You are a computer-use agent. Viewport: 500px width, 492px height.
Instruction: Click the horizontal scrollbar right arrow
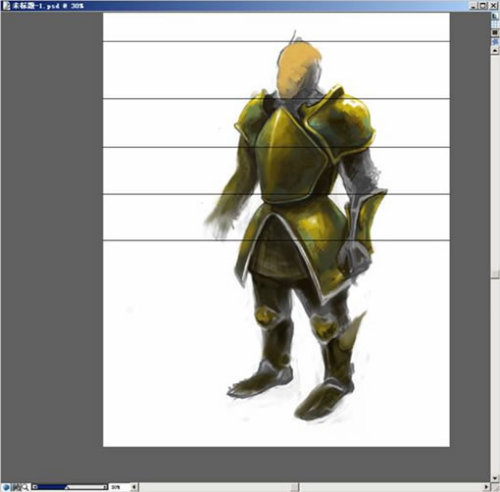[486, 487]
